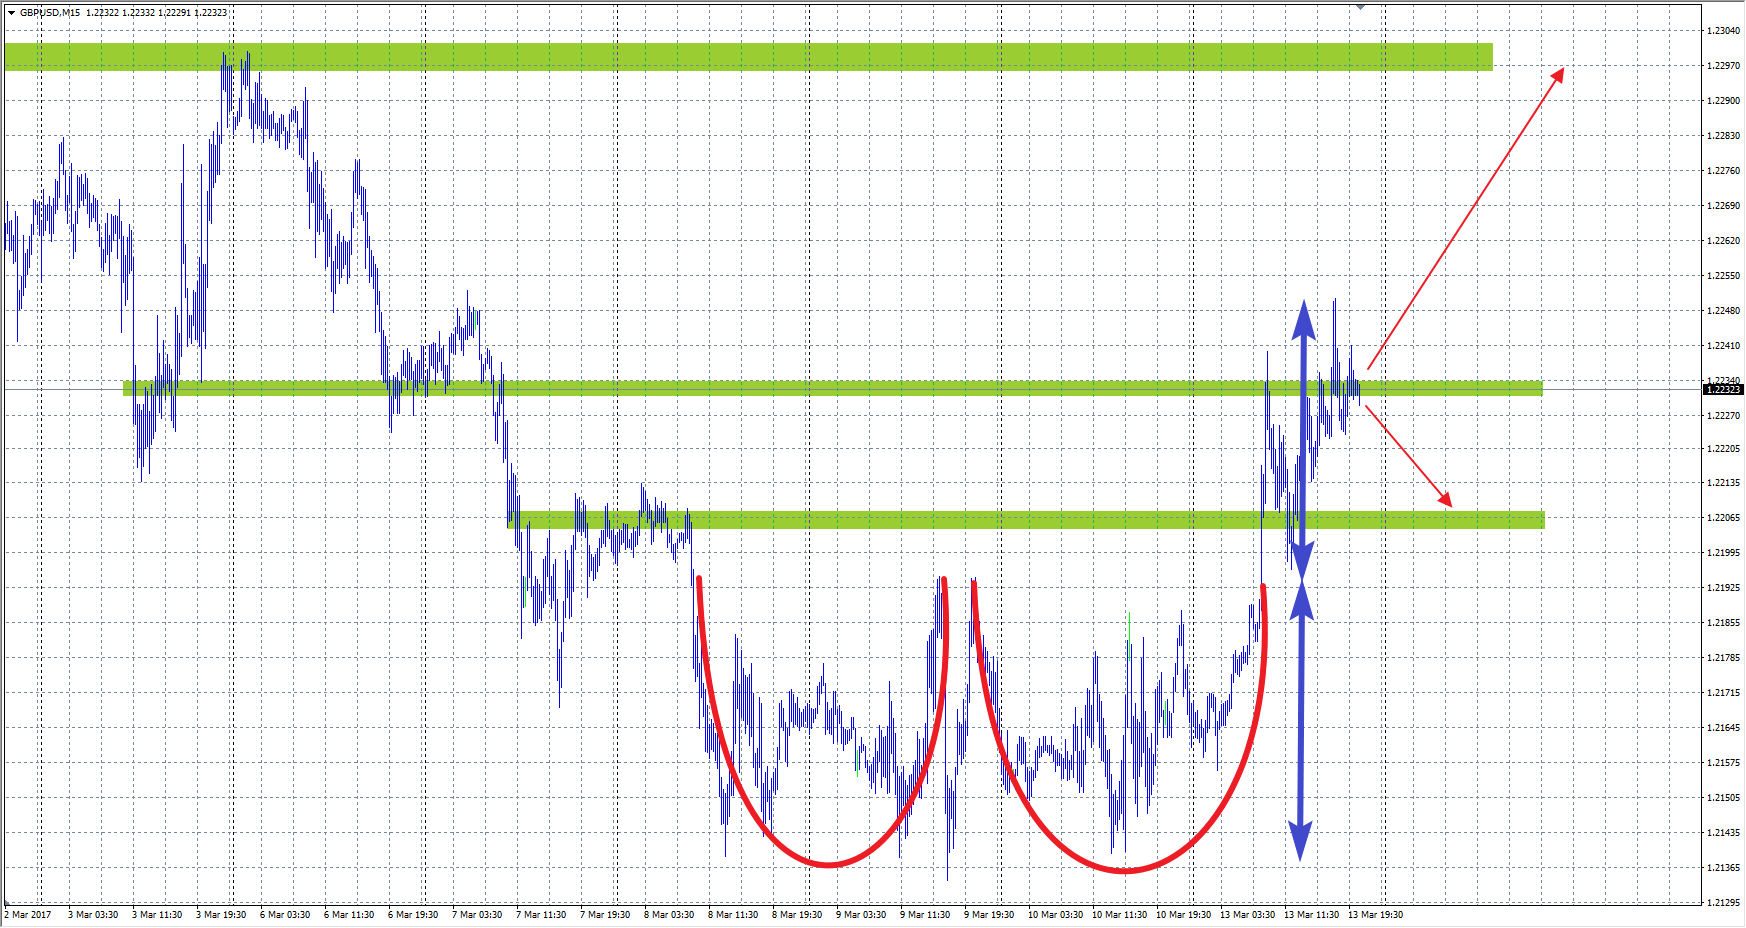1746x928 pixels.
Task: Click the 1.22550 price axis label
Action: (1724, 276)
